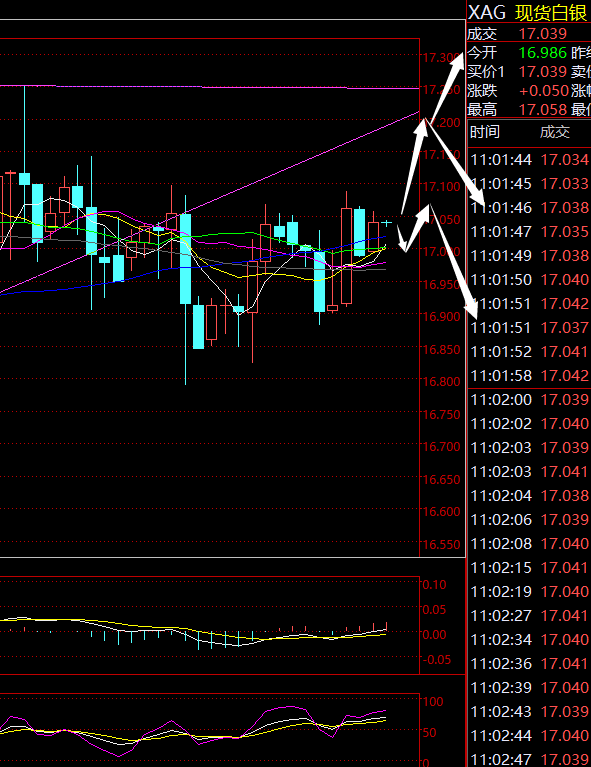Click the horizontal magenta line near 17.250
This screenshot has height=767, width=591.
point(209,87)
